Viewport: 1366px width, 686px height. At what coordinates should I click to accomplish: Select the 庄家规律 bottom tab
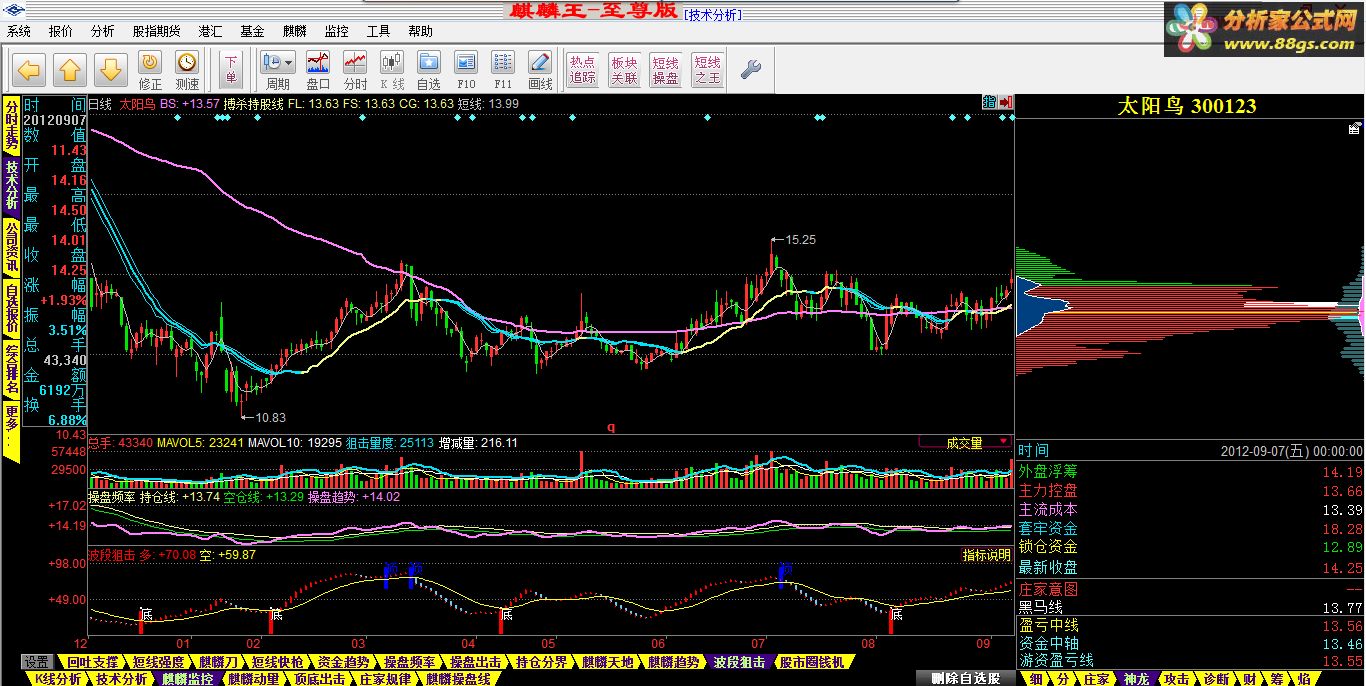385,678
